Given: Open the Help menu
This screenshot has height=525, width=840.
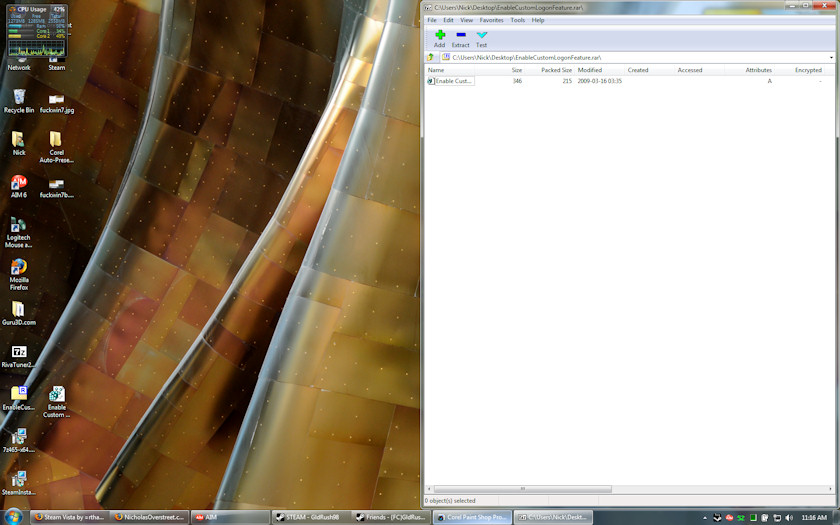Looking at the screenshot, I should [538, 20].
